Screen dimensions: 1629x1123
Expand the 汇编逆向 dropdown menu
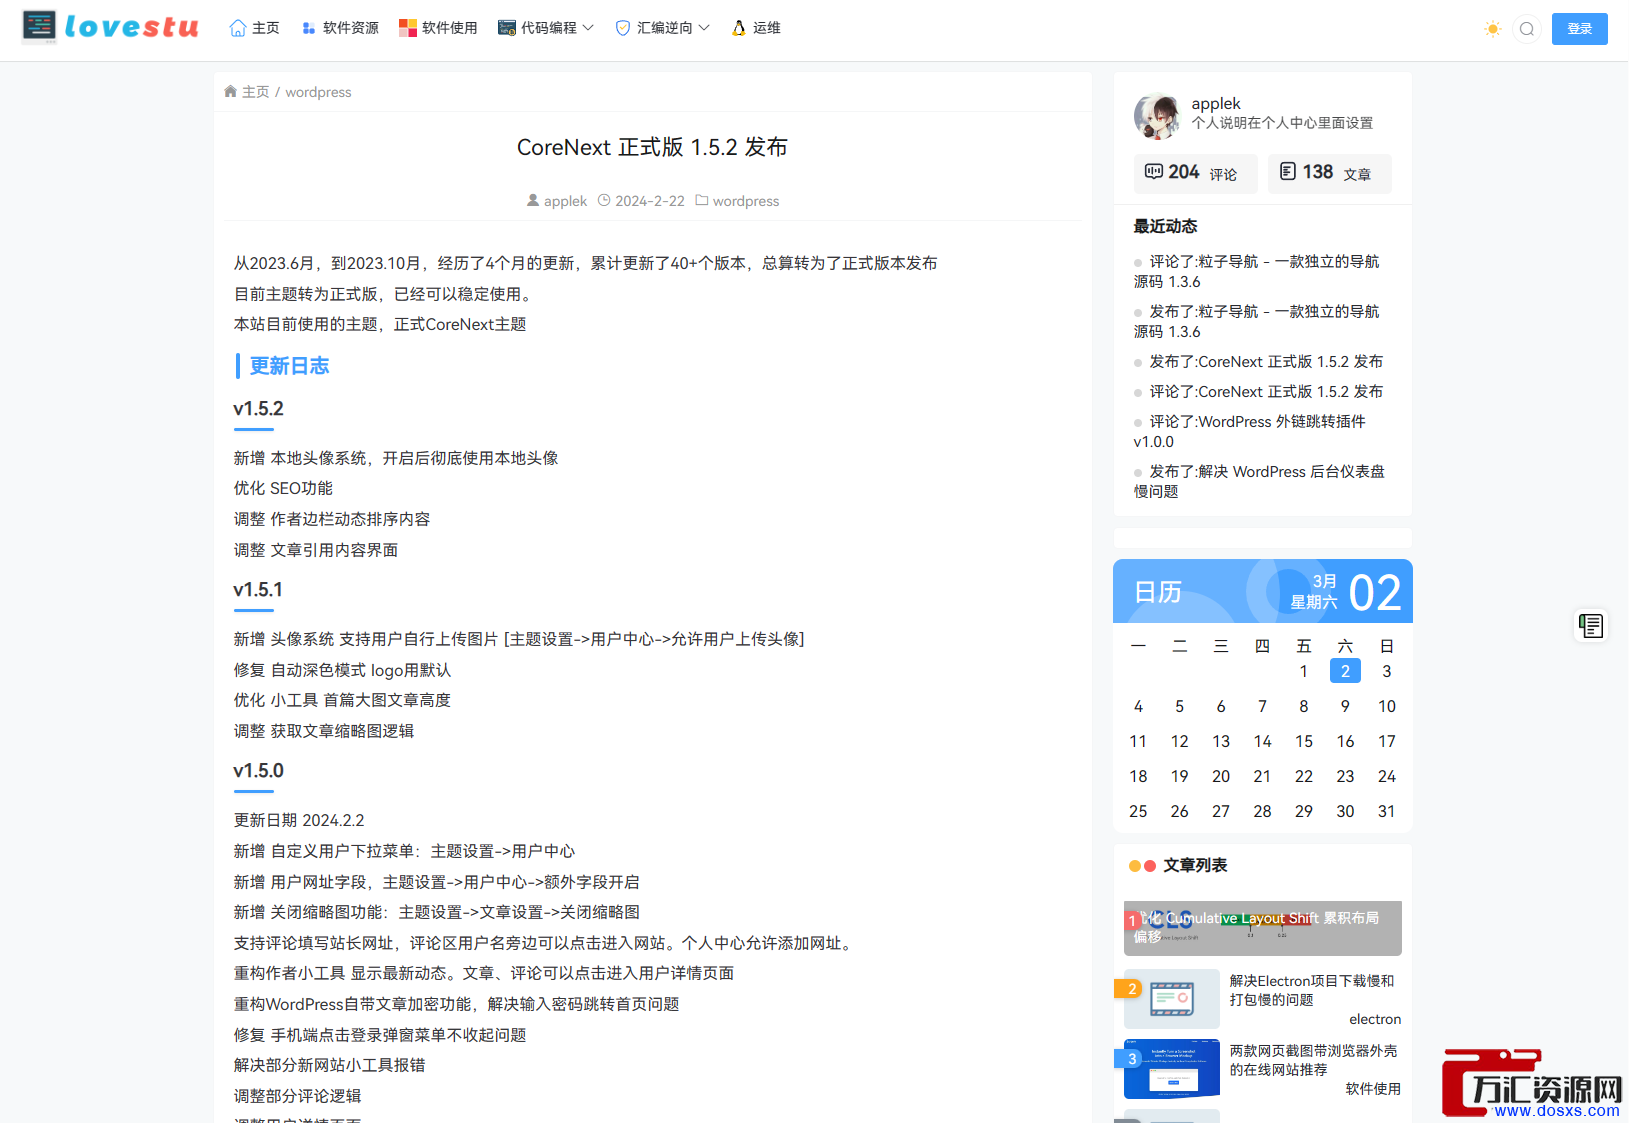click(x=662, y=28)
